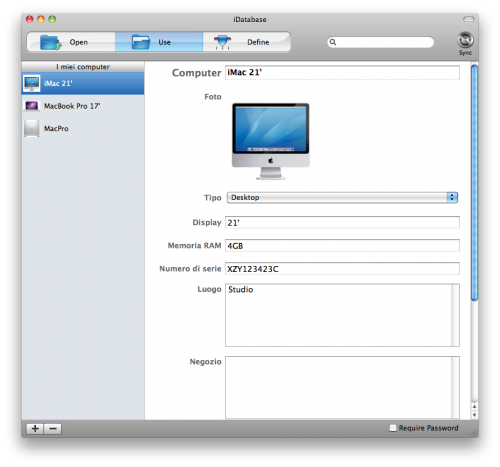Click the Define funnel icon
The image size is (500, 467).
point(222,42)
